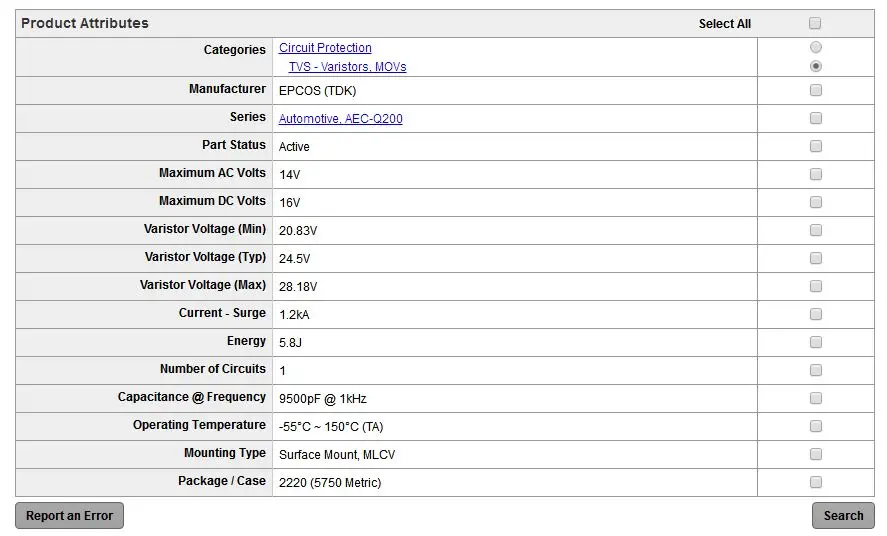Click the Product Attributes heading

coord(85,23)
